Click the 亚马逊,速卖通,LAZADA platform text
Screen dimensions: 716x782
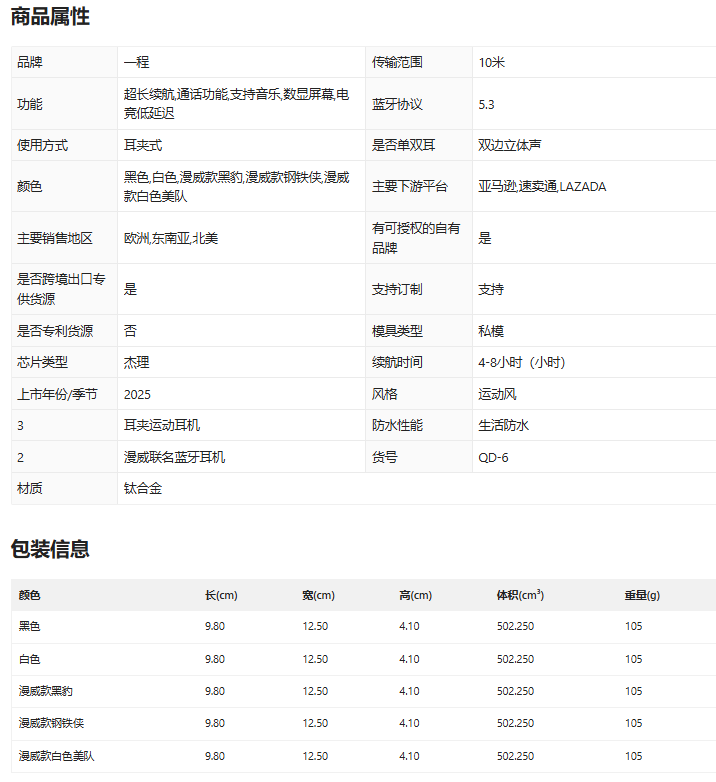(542, 186)
